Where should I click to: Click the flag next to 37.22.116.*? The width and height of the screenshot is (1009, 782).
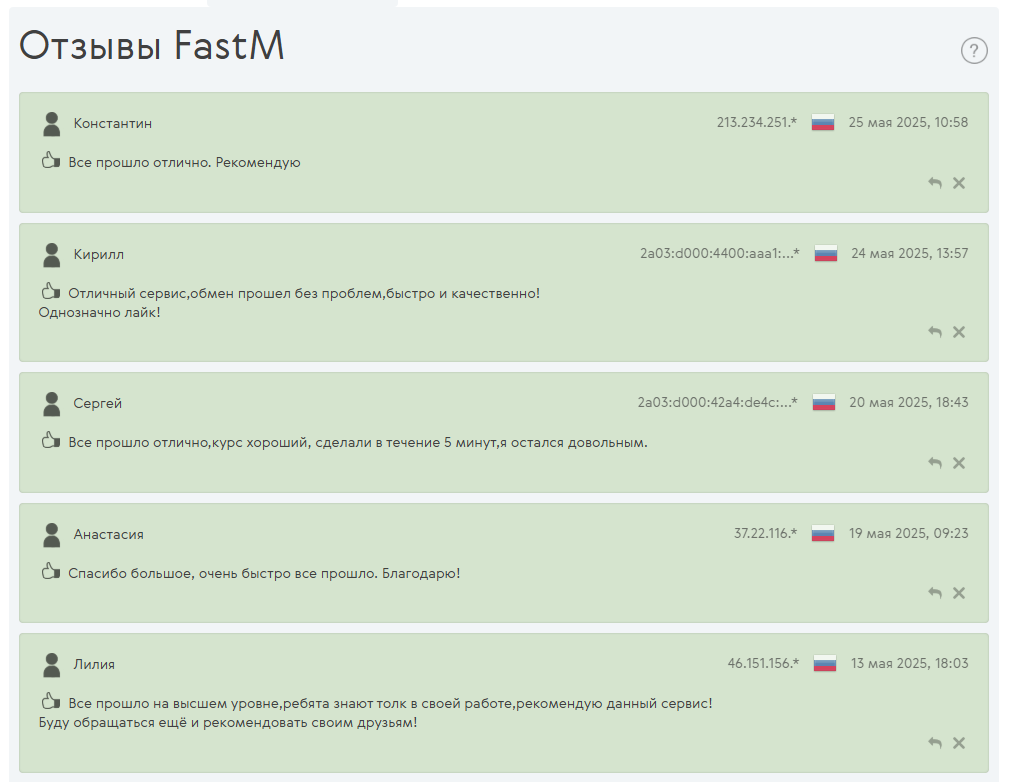(822, 533)
